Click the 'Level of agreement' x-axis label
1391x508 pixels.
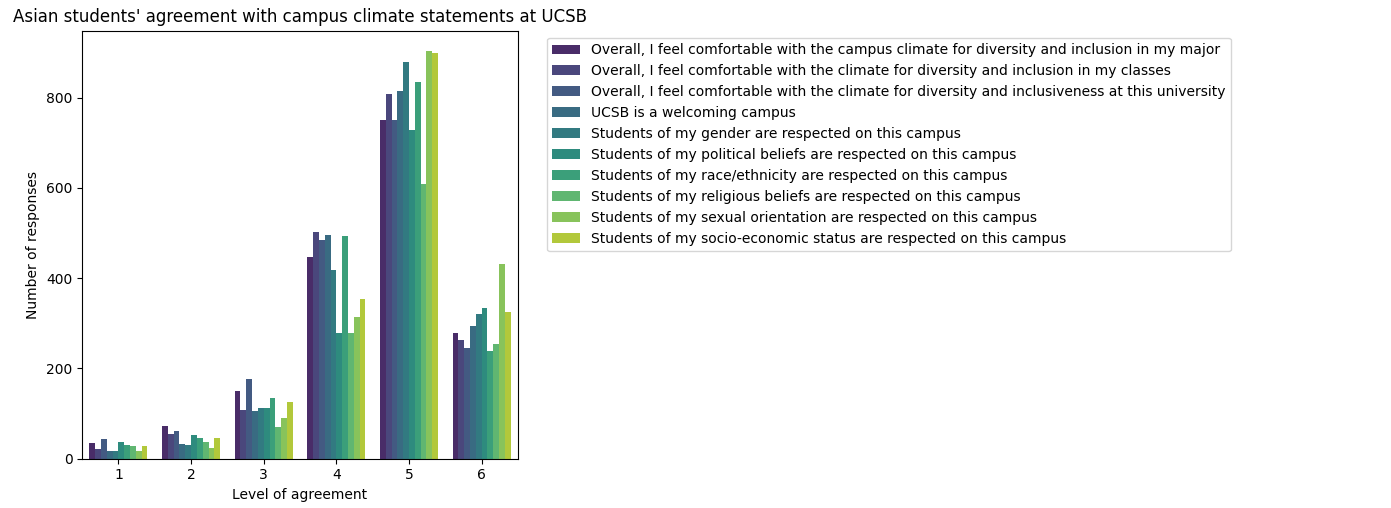click(299, 494)
